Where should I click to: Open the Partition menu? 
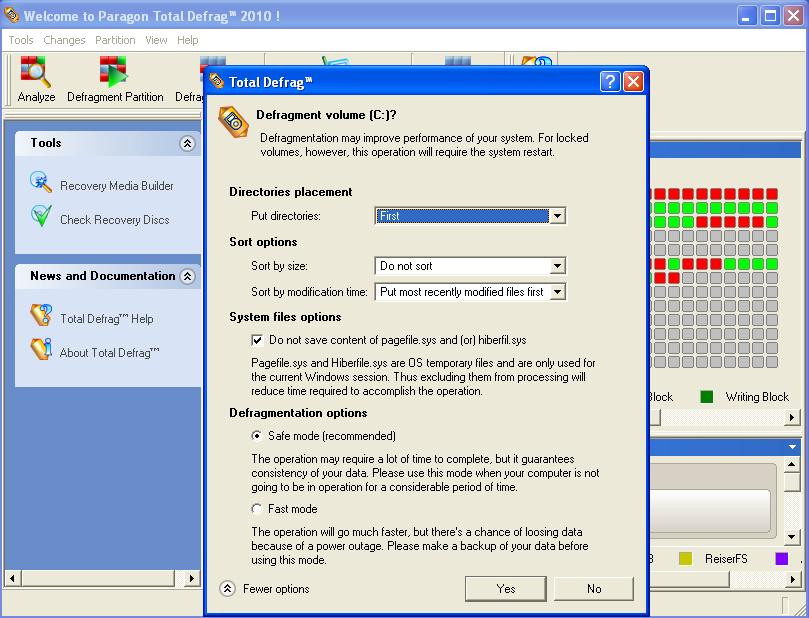point(115,40)
